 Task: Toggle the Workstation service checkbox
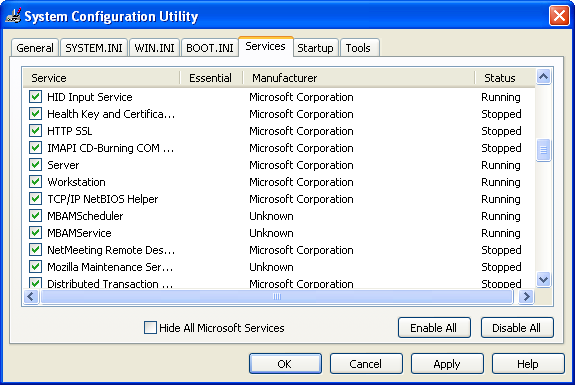pos(36,182)
